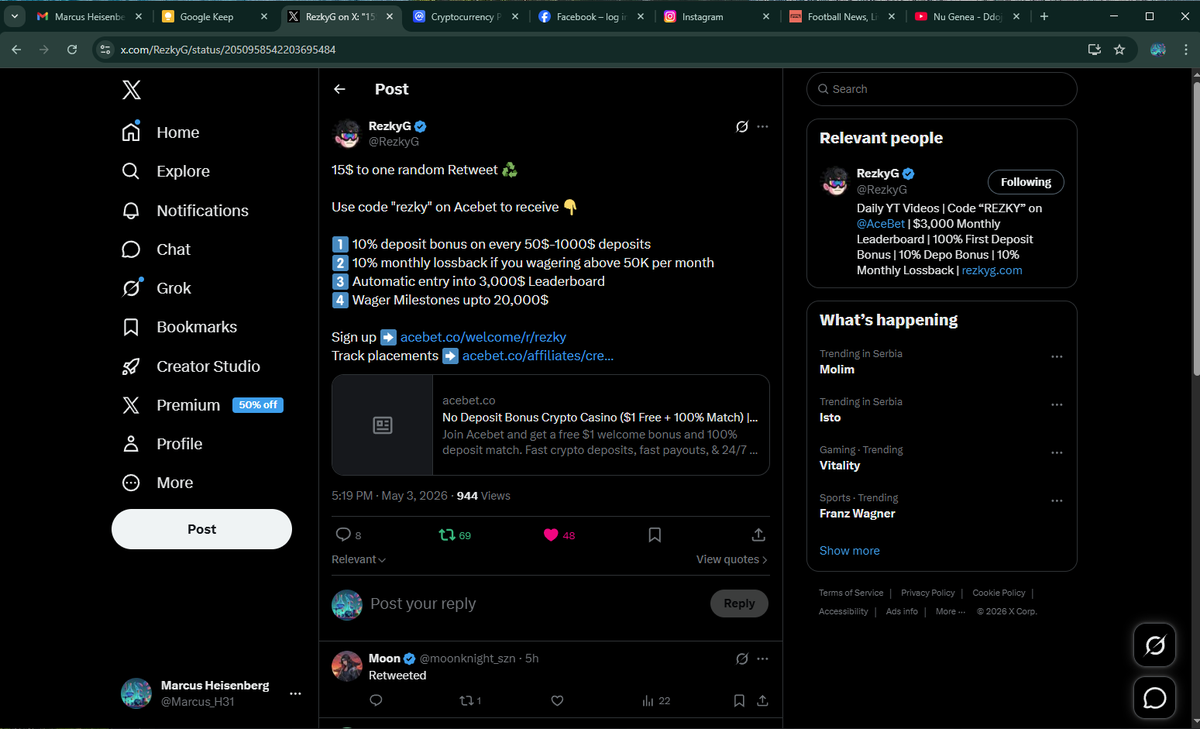Bookmark this page with the star icon
The height and width of the screenshot is (729, 1200).
point(1119,49)
